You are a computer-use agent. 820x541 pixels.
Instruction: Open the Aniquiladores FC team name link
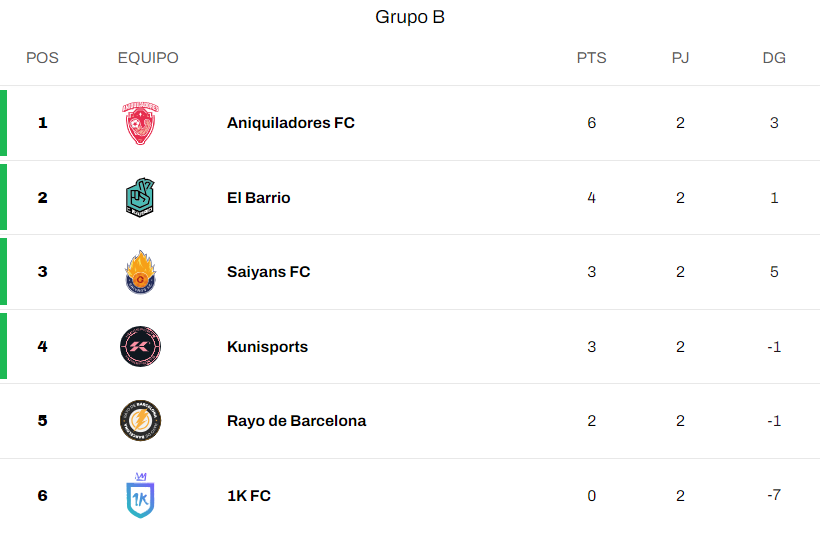pos(291,123)
